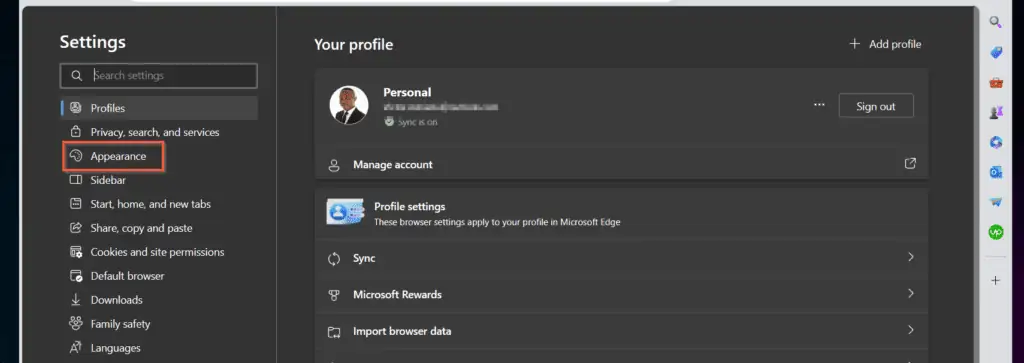Click the lock icon beside Privacy settings
This screenshot has height=363, width=1024.
pos(76,132)
